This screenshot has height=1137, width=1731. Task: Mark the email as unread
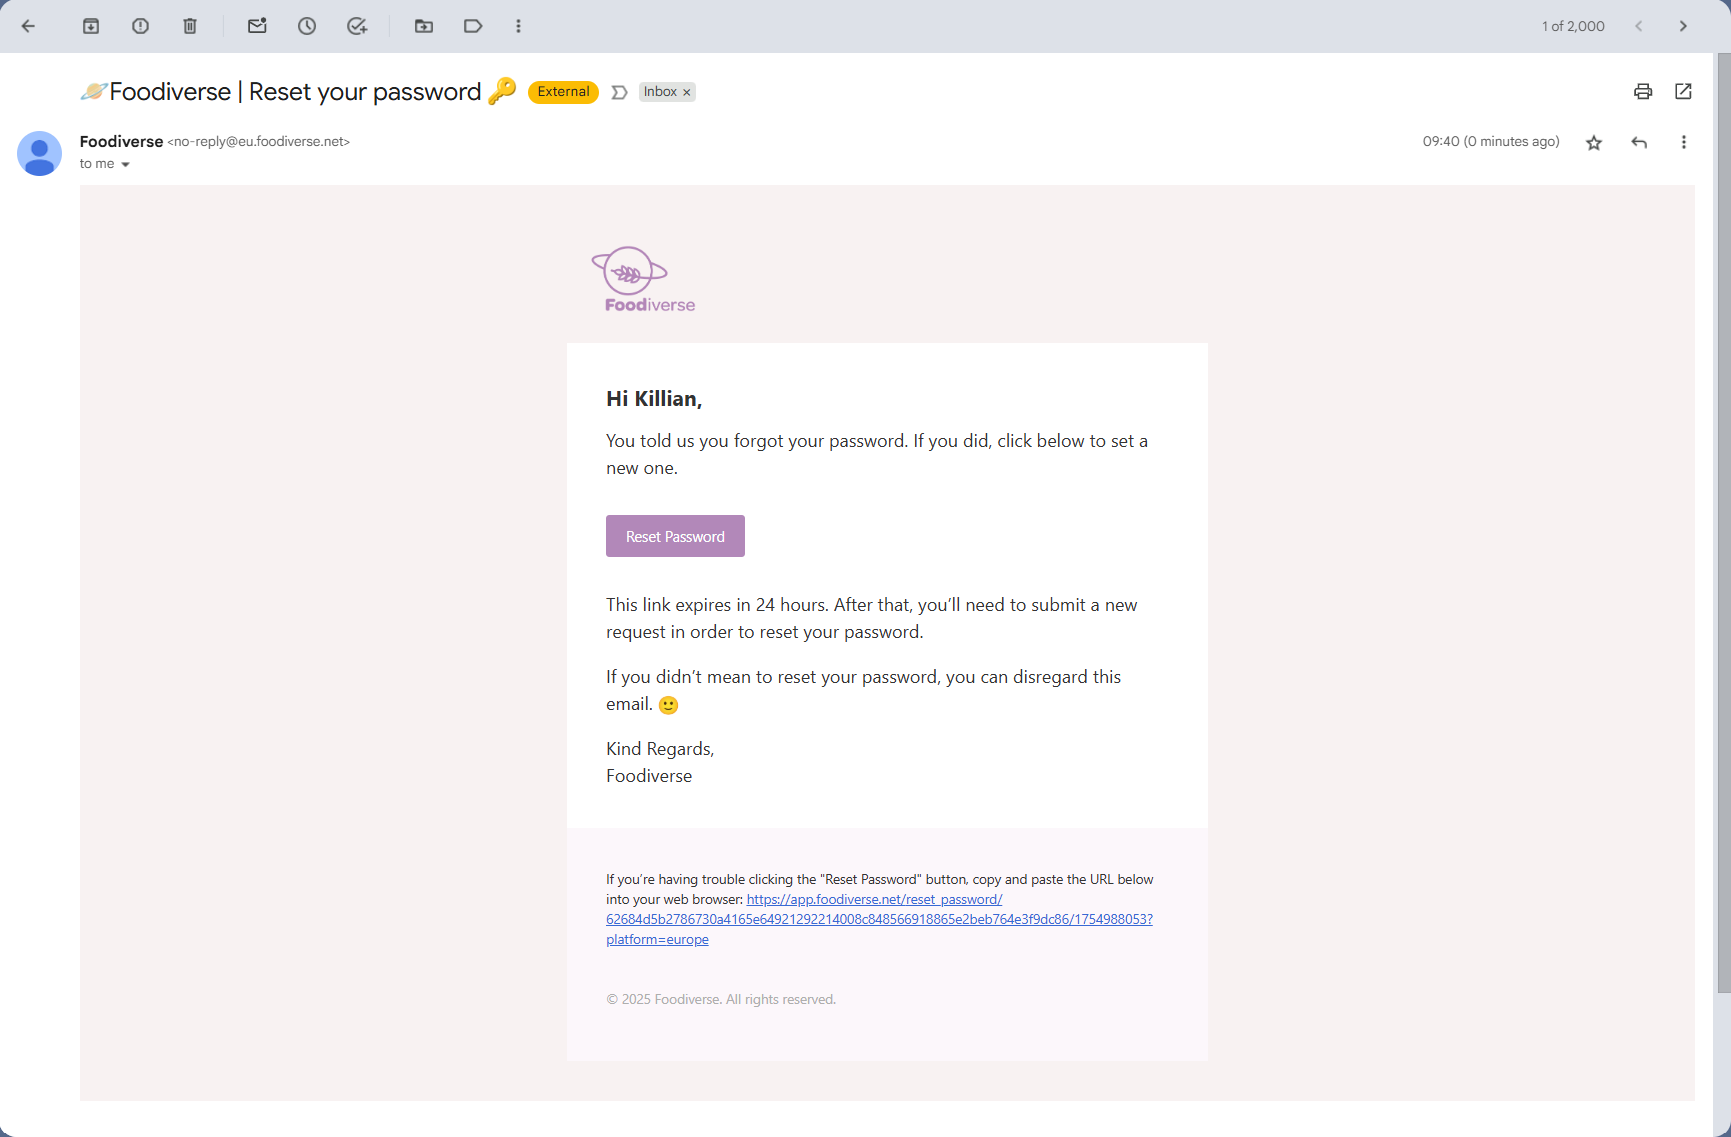click(x=257, y=26)
